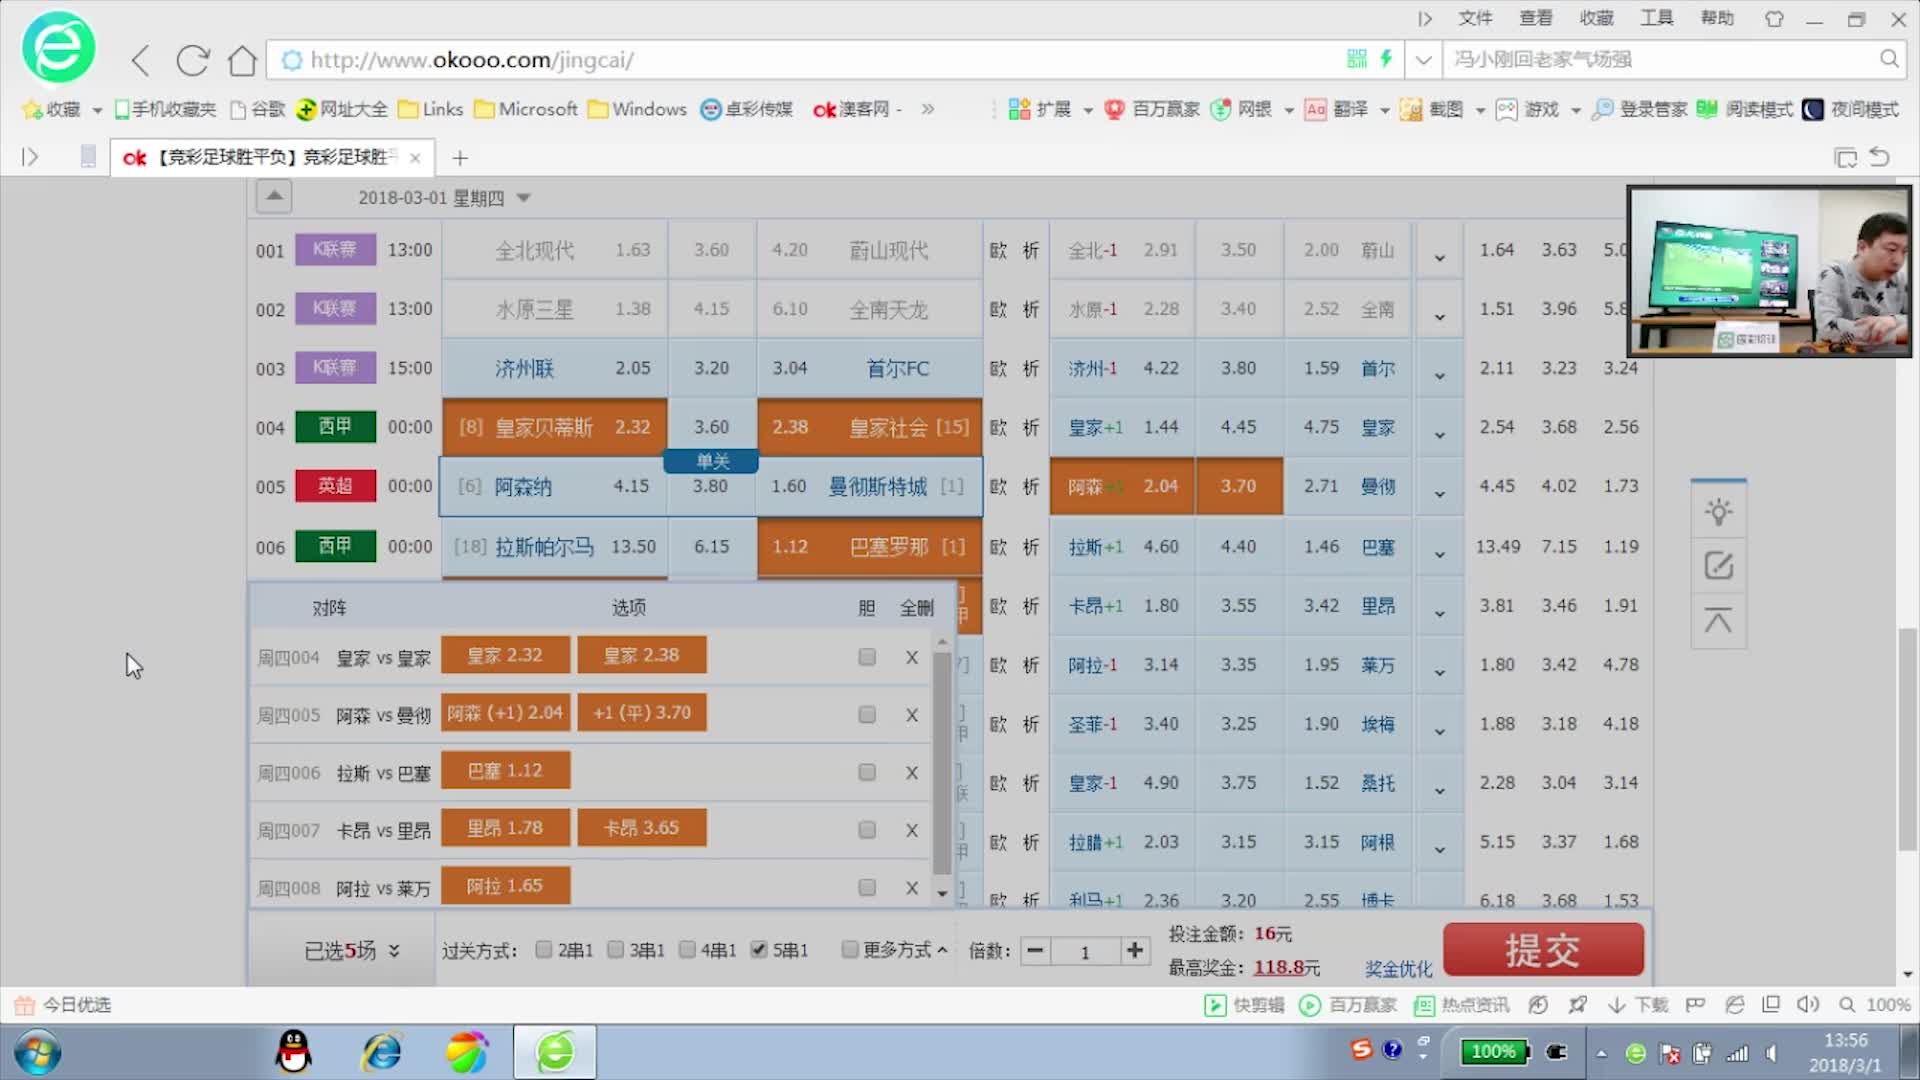Open Internet Explorer in taskbar
This screenshot has height=1080, width=1920.
(381, 1052)
